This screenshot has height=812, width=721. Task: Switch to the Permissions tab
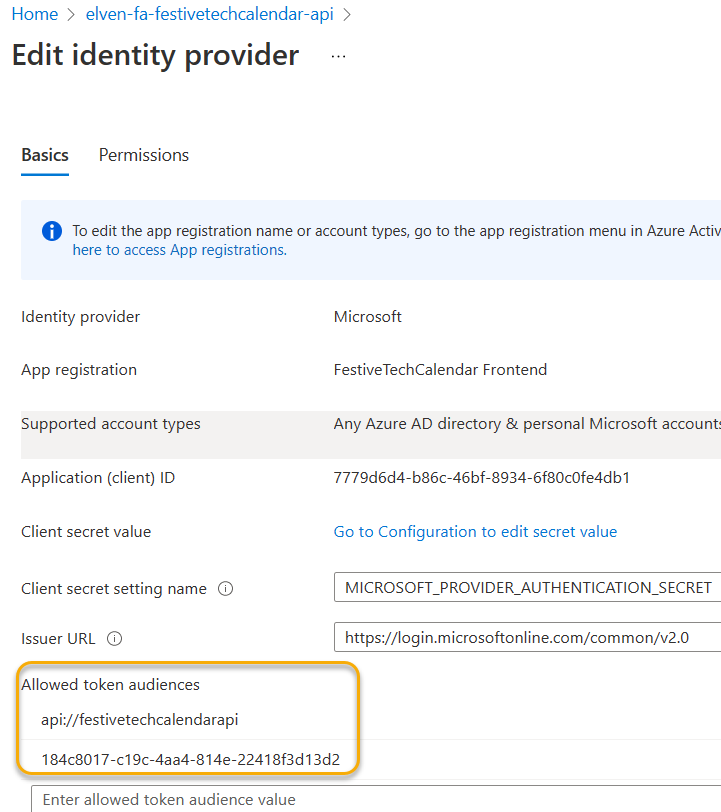[144, 155]
